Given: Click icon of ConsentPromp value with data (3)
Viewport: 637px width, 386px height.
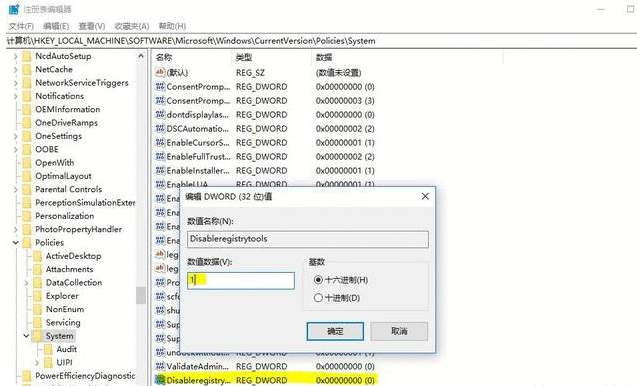Looking at the screenshot, I should click(160, 100).
